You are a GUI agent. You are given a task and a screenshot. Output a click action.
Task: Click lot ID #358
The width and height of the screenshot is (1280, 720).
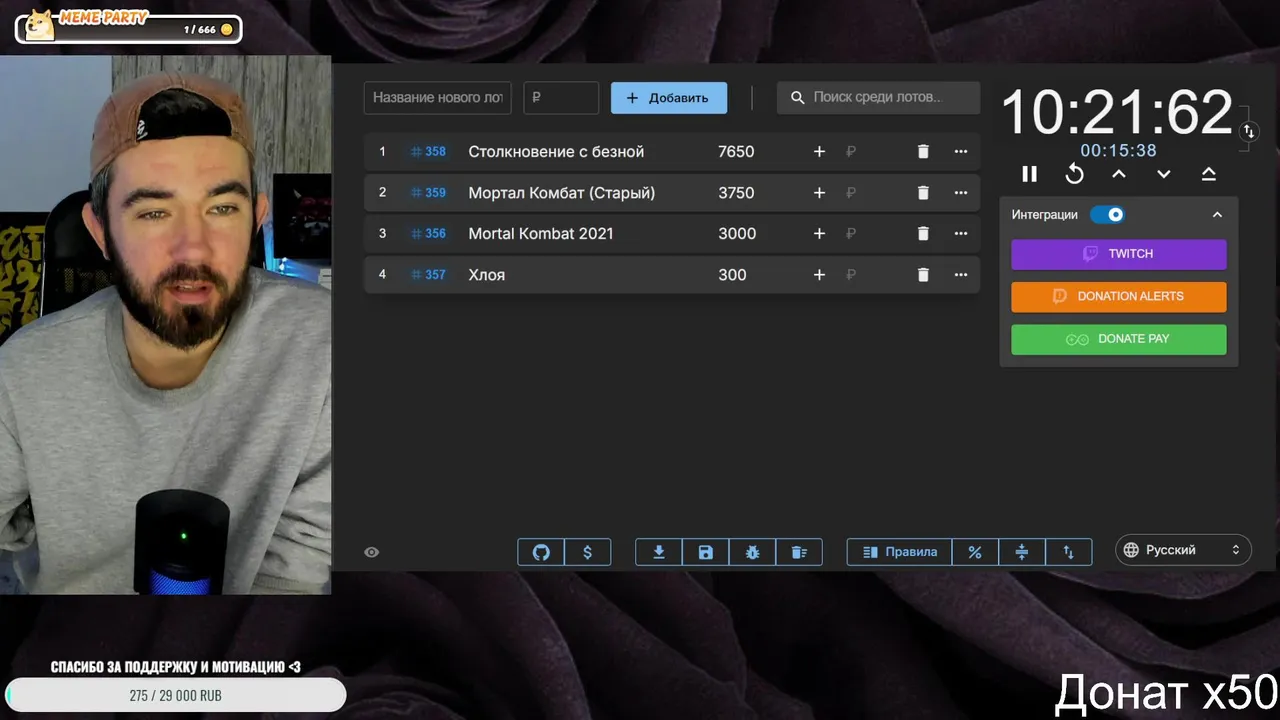click(x=429, y=152)
